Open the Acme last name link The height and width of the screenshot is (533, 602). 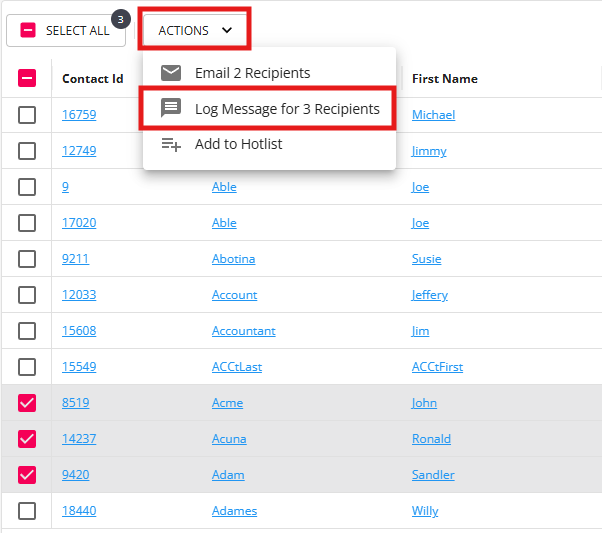[x=227, y=403]
